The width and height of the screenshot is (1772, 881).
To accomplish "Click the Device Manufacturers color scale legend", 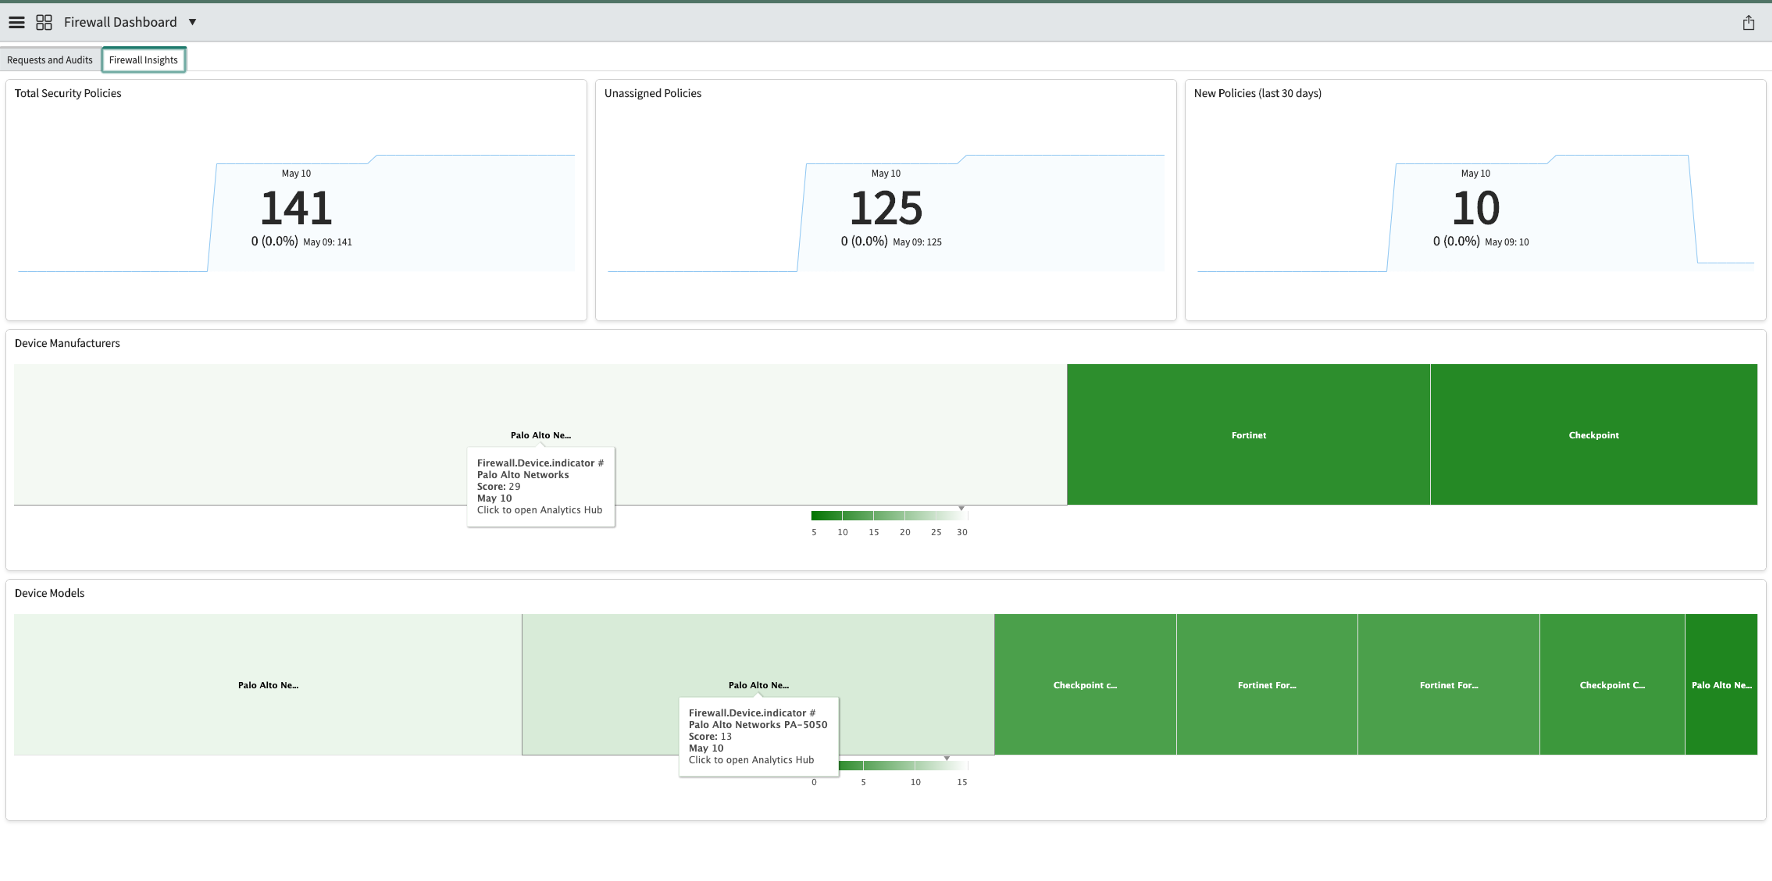I will coord(889,516).
